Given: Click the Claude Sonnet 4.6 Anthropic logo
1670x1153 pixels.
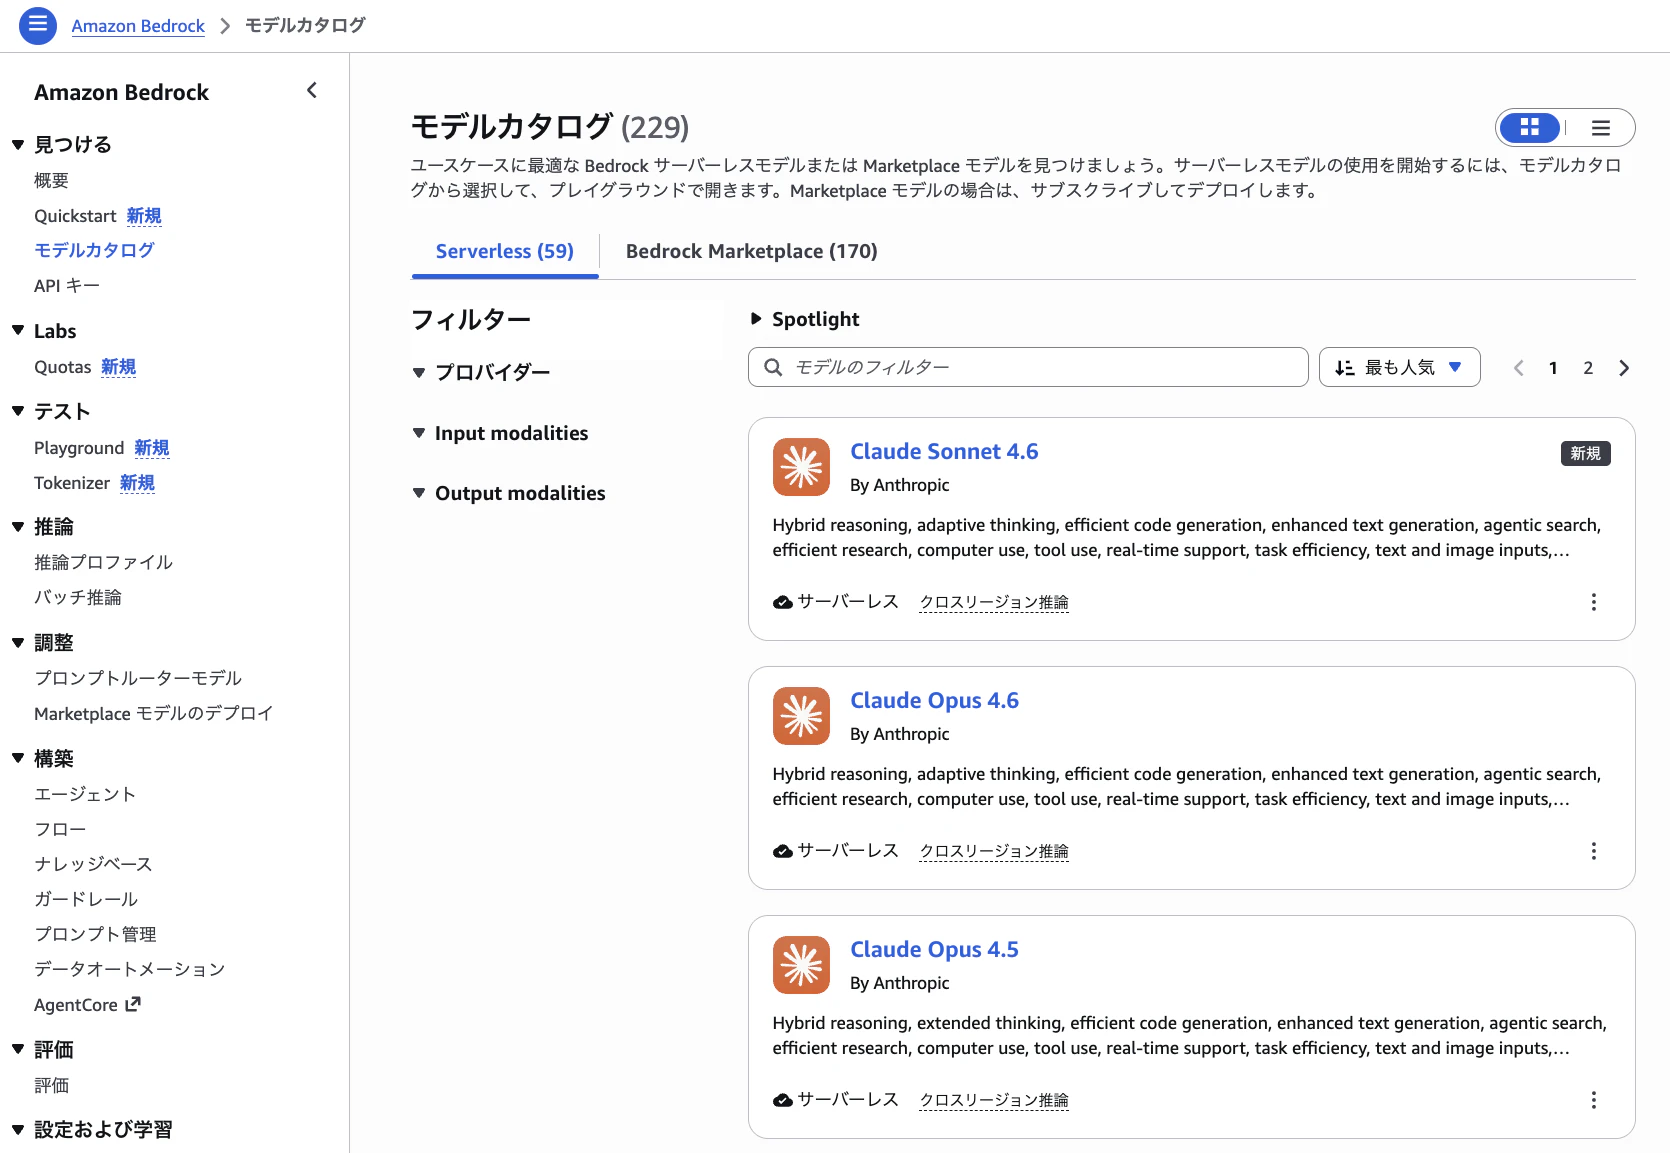Looking at the screenshot, I should pos(801,467).
